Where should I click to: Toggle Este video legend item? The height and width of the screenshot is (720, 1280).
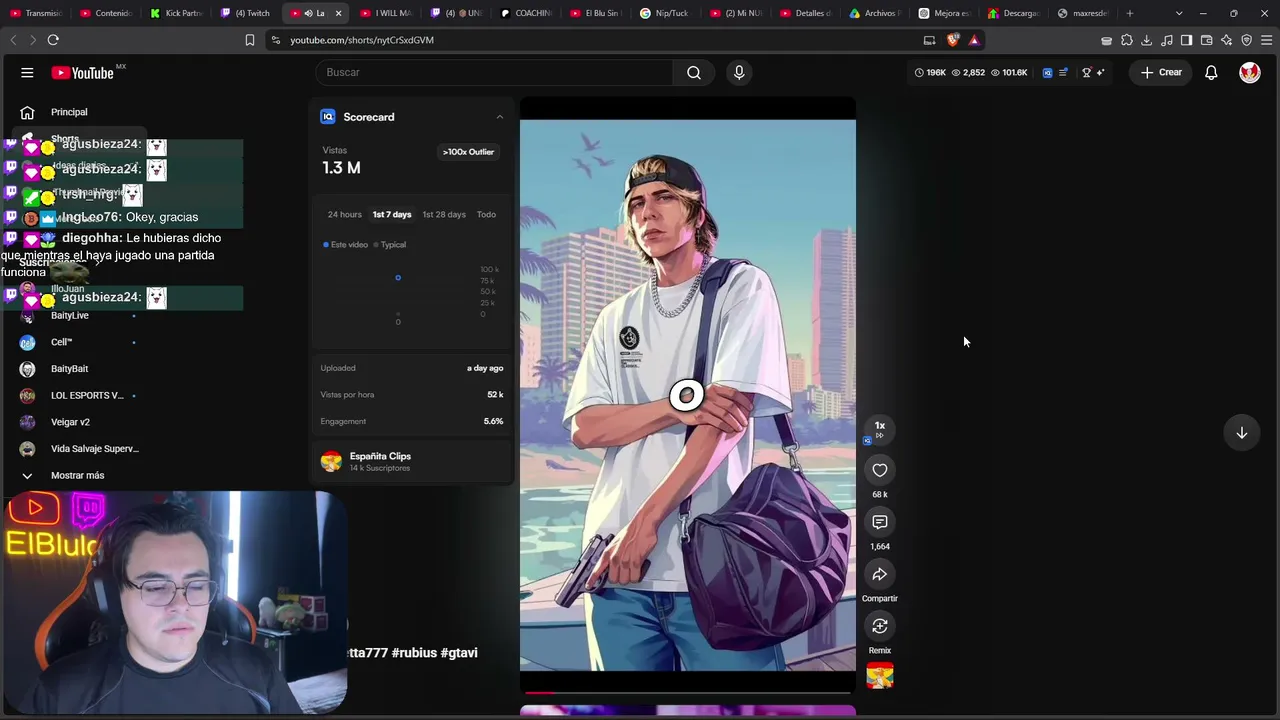[345, 245]
